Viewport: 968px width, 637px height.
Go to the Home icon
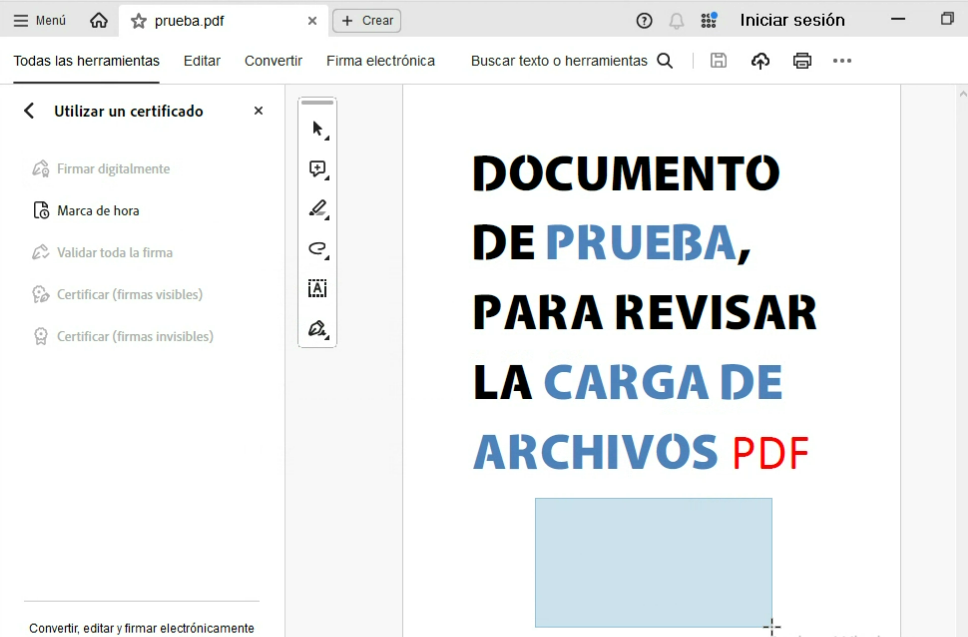[x=99, y=20]
